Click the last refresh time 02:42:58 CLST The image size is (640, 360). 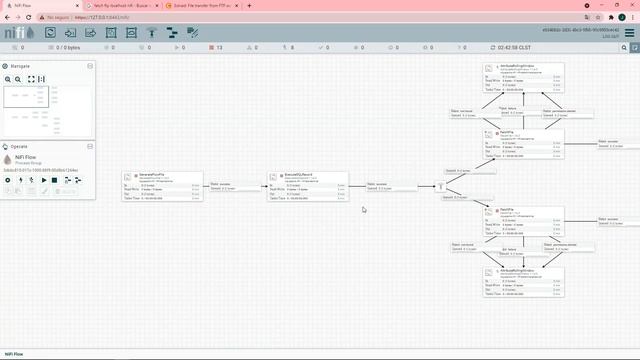511,48
